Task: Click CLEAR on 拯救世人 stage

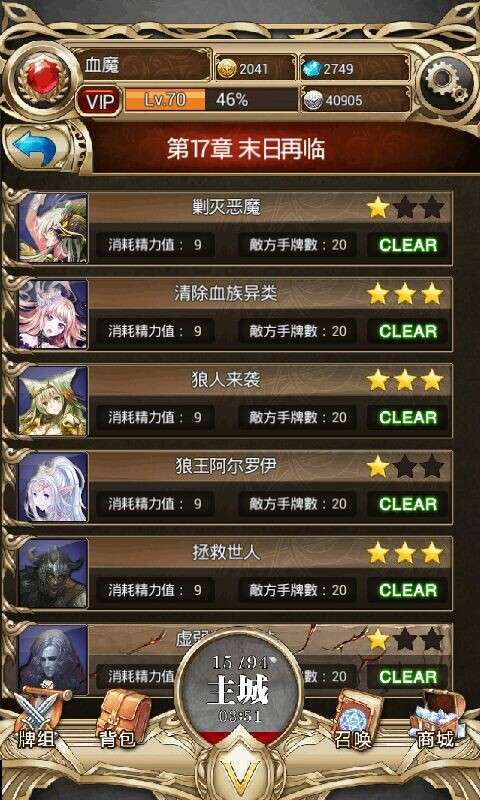Action: click(x=408, y=590)
